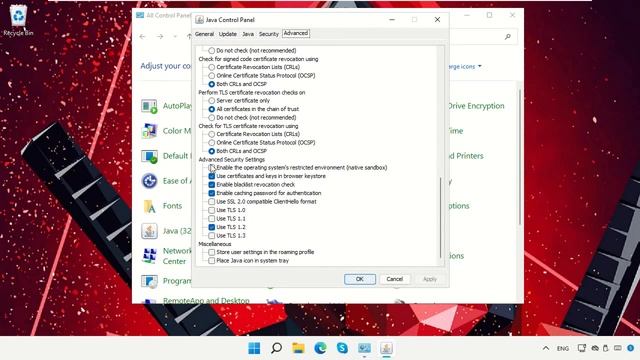The height and width of the screenshot is (360, 640).
Task: Launch Microsoft Edge from taskbar
Action: tap(320, 348)
